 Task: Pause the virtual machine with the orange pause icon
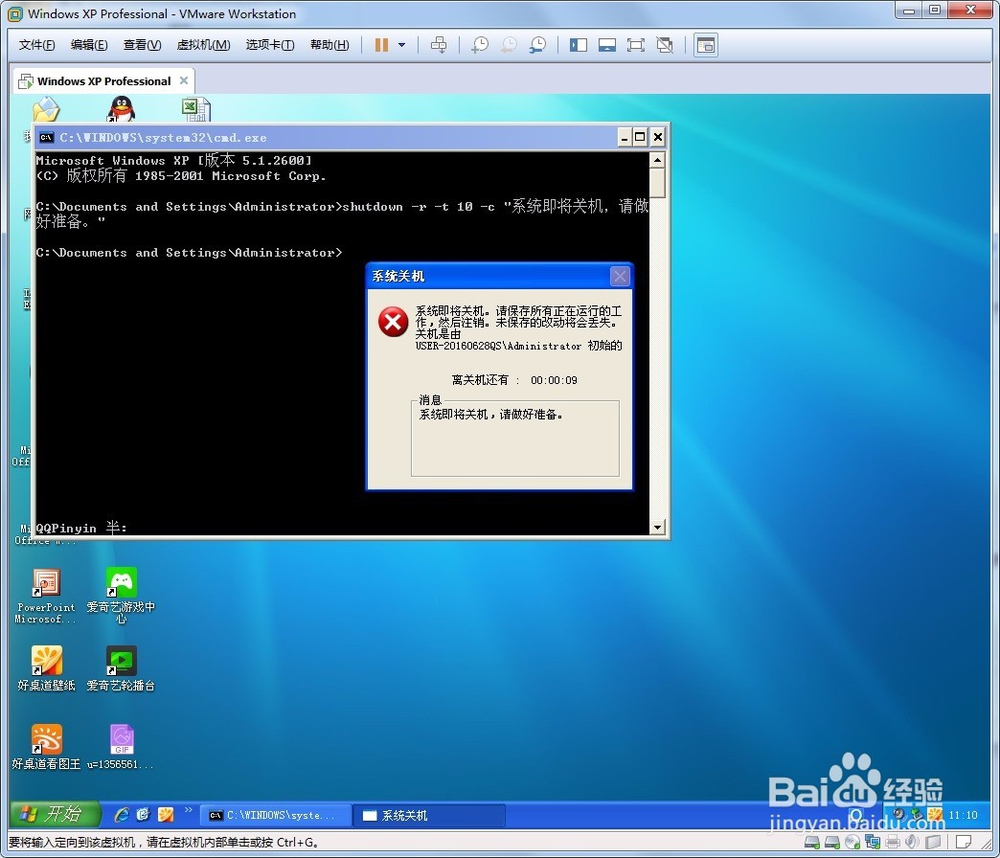(x=381, y=45)
